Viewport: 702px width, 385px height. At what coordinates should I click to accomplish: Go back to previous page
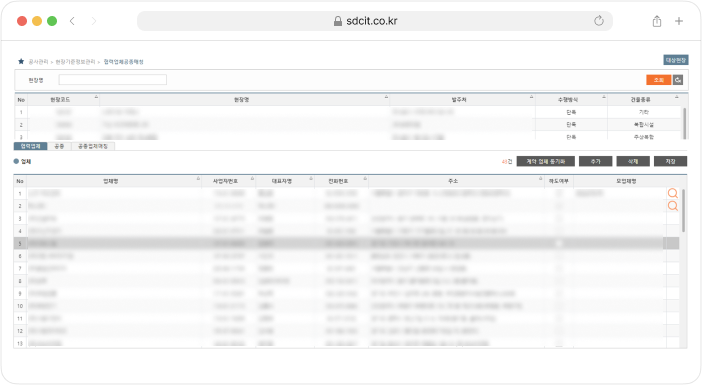[72, 21]
